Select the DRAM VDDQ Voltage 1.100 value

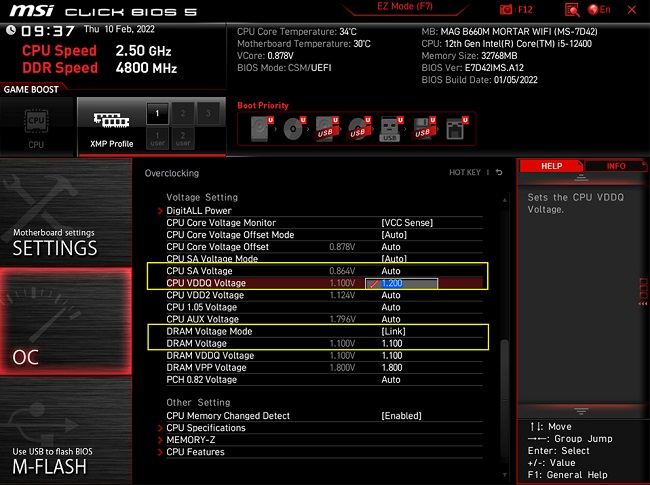[392, 355]
